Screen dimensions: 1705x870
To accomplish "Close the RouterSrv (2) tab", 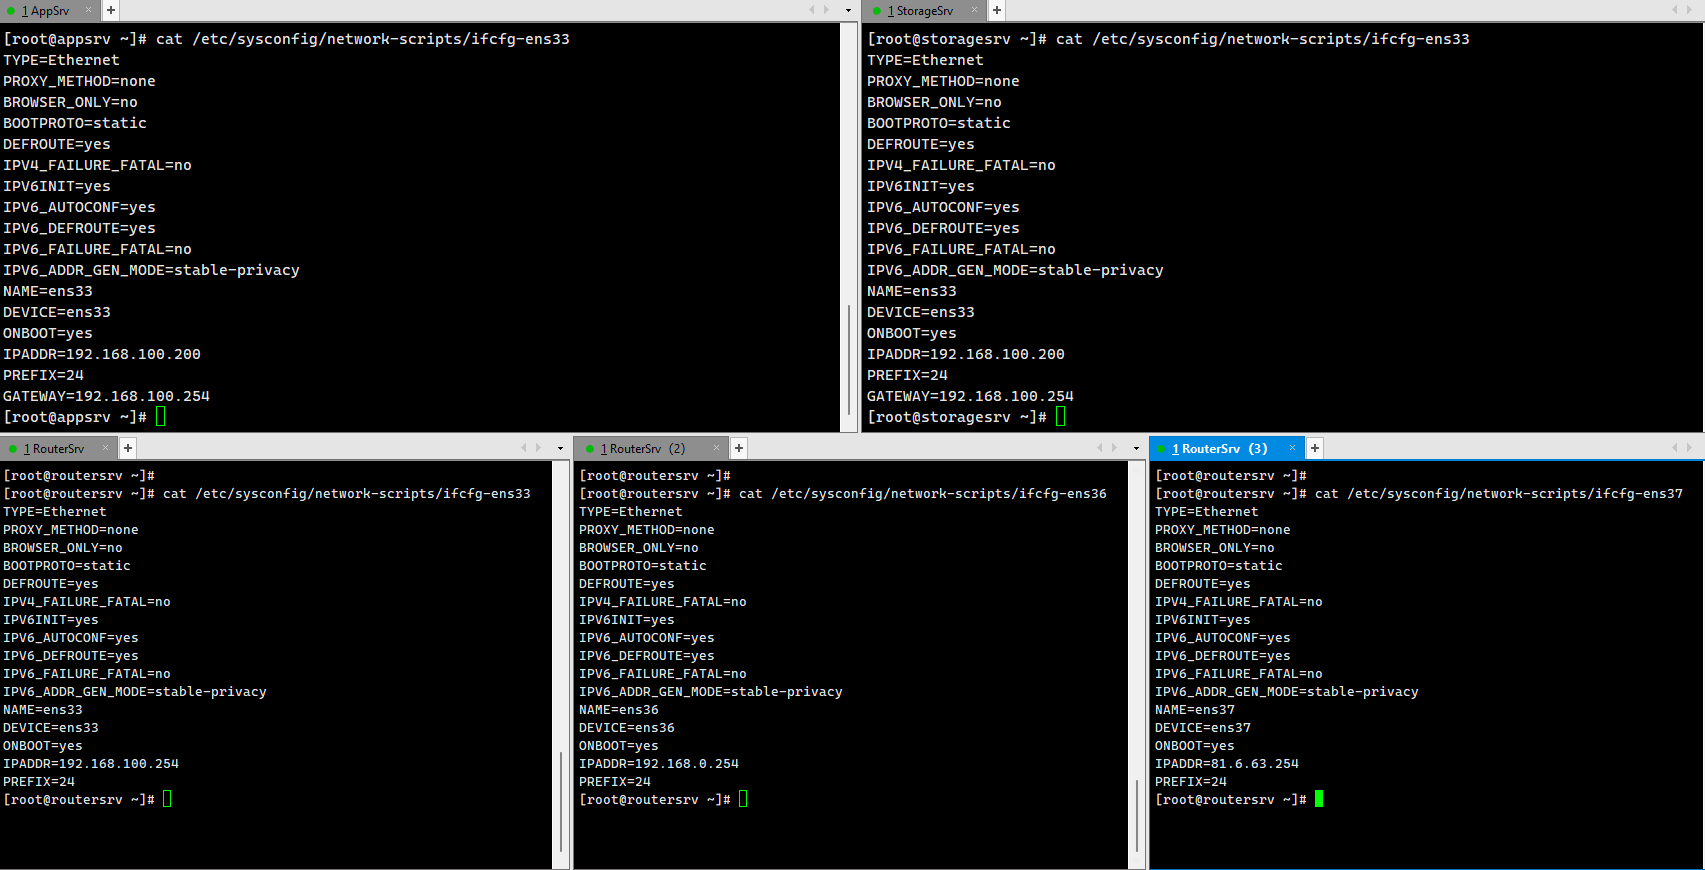I will [716, 448].
